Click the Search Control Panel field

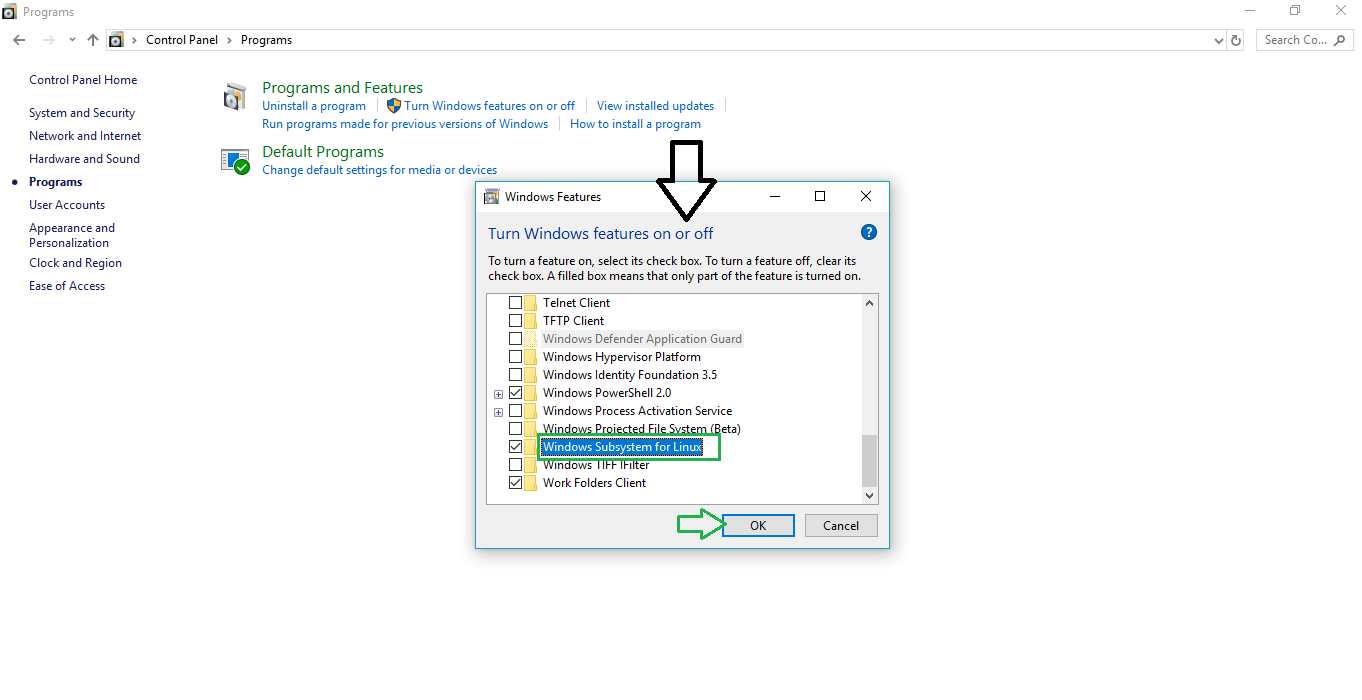[1306, 40]
